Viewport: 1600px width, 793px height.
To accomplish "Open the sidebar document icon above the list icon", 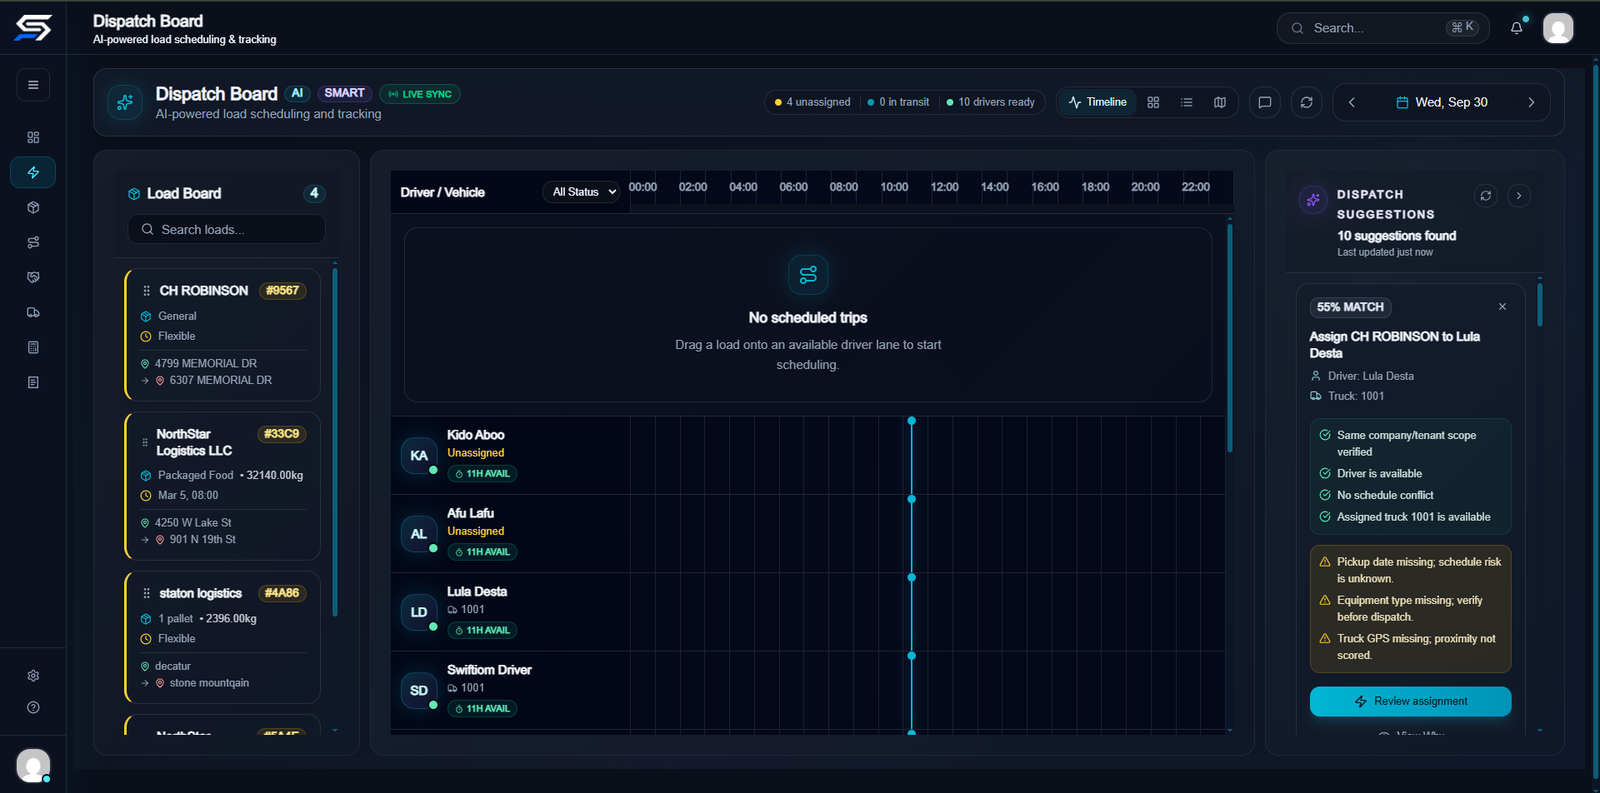I will click(33, 347).
